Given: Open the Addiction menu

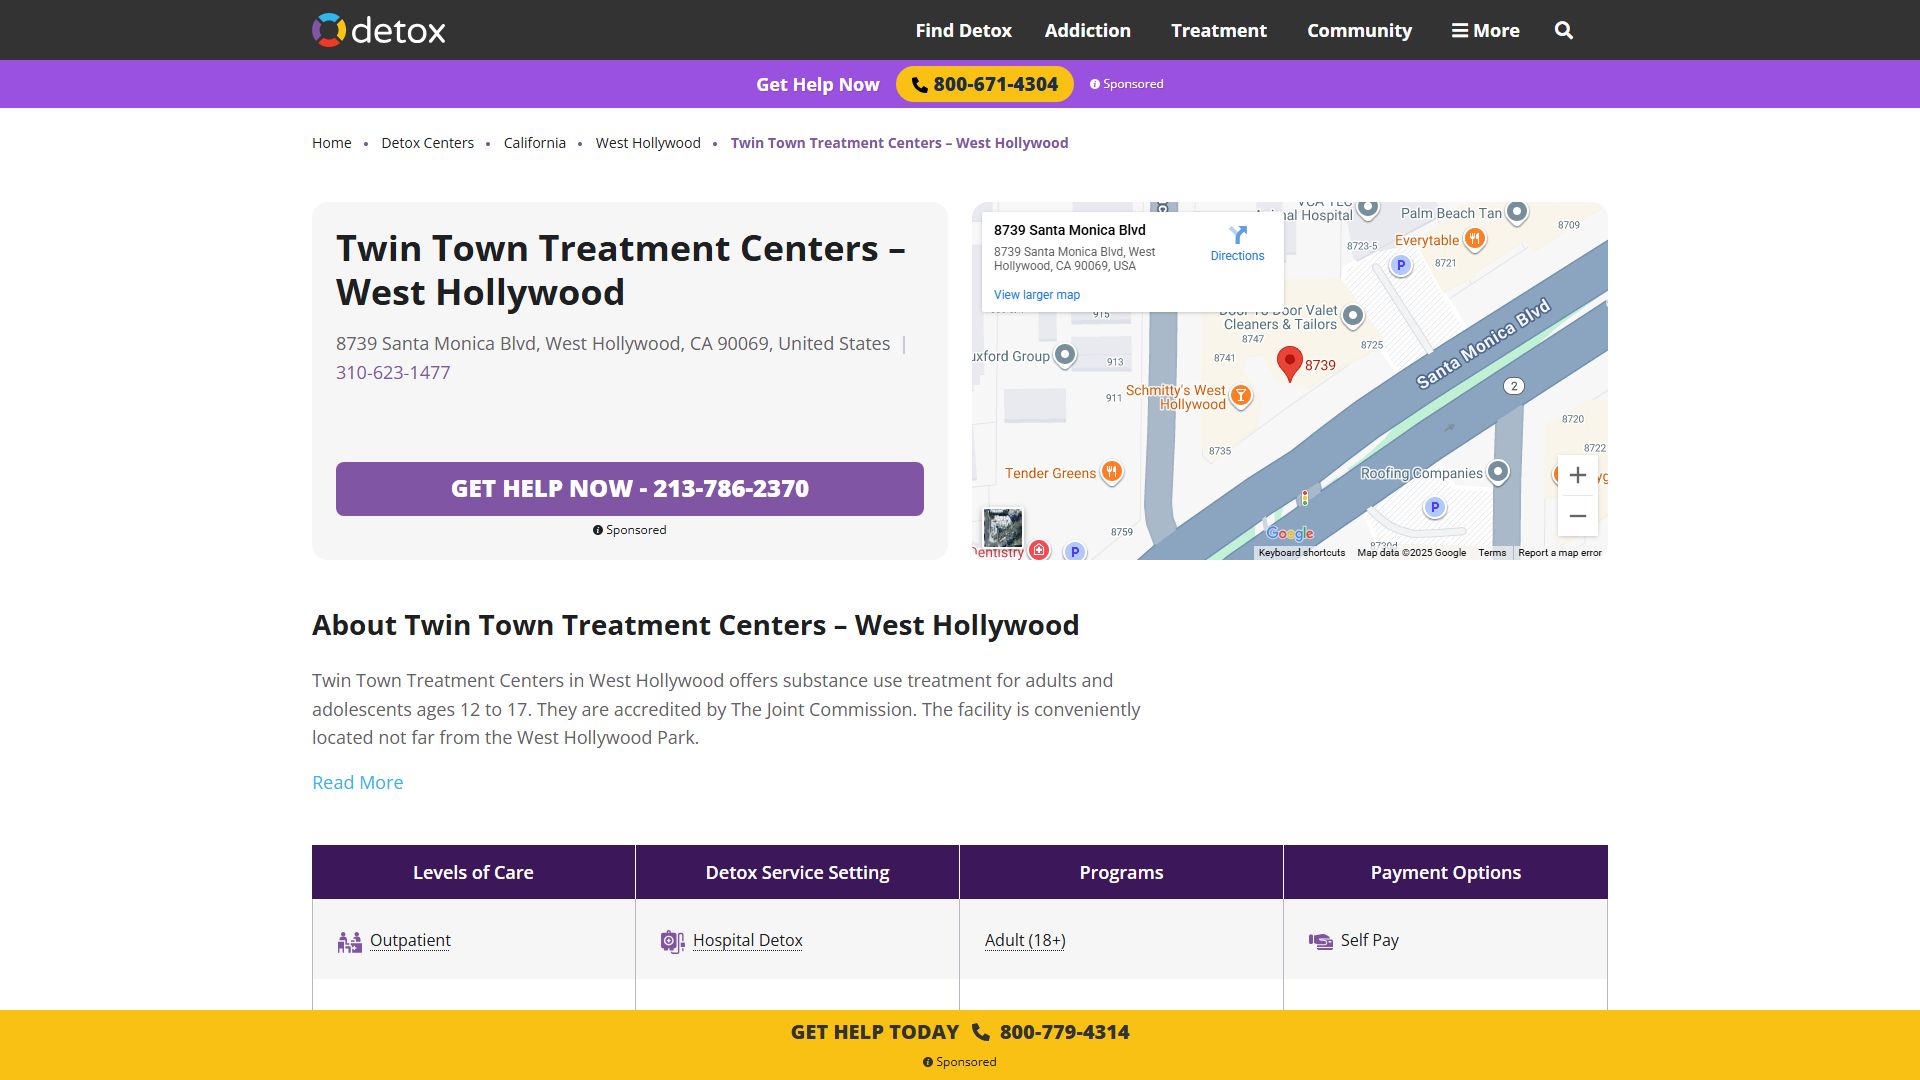Looking at the screenshot, I should [1087, 31].
